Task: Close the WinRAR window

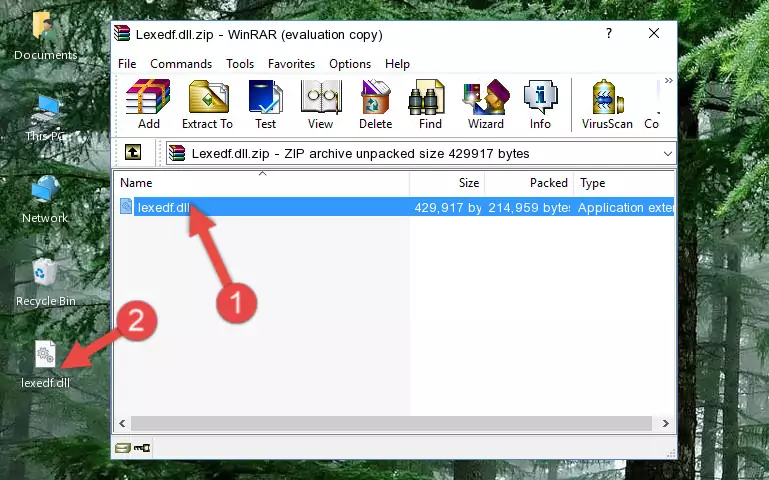Action: (654, 33)
